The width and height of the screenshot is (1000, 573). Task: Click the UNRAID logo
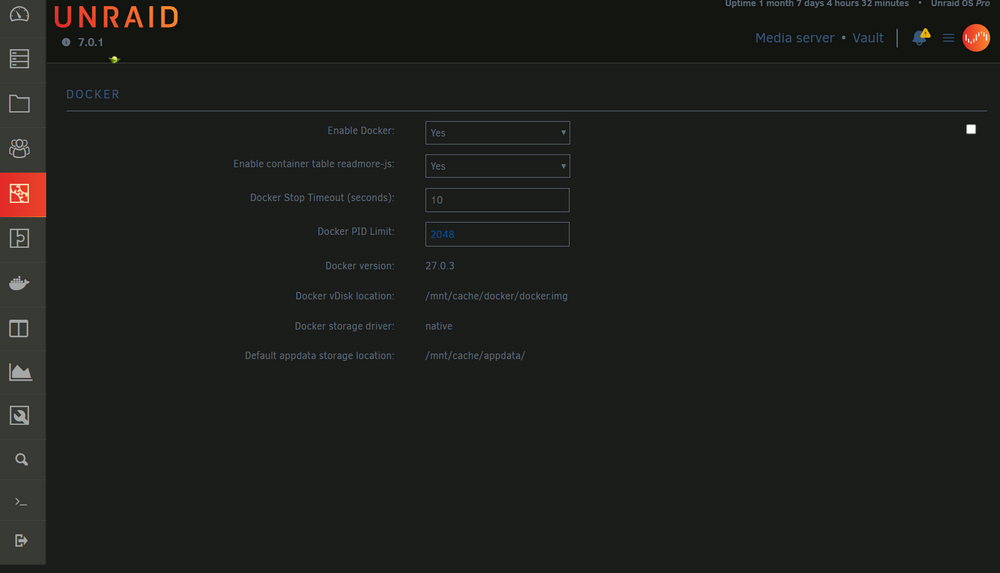[x=116, y=17]
